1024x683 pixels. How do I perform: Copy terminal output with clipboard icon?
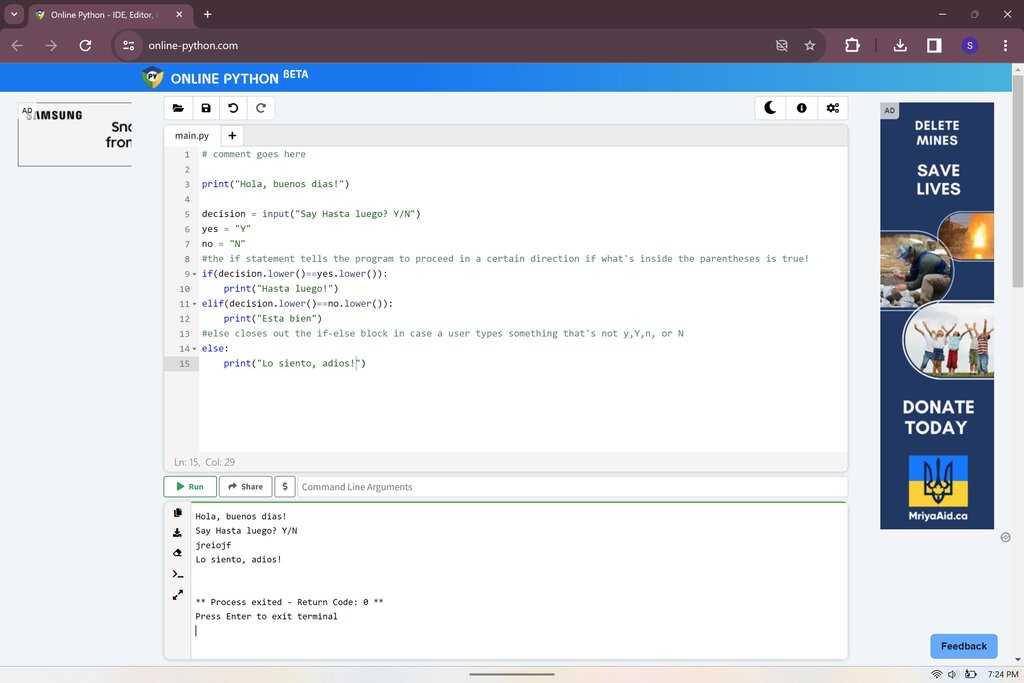[x=178, y=513]
